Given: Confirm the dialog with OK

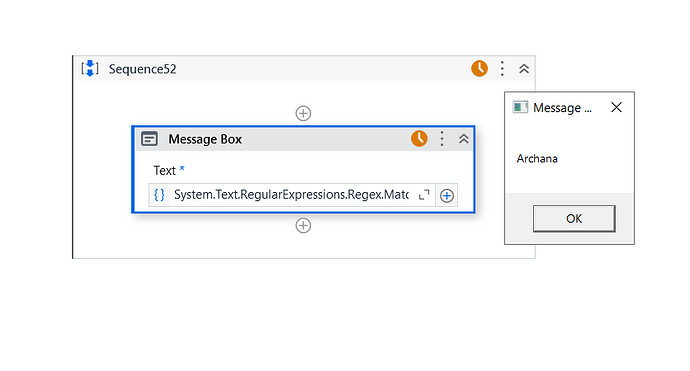Looking at the screenshot, I should point(574,218).
